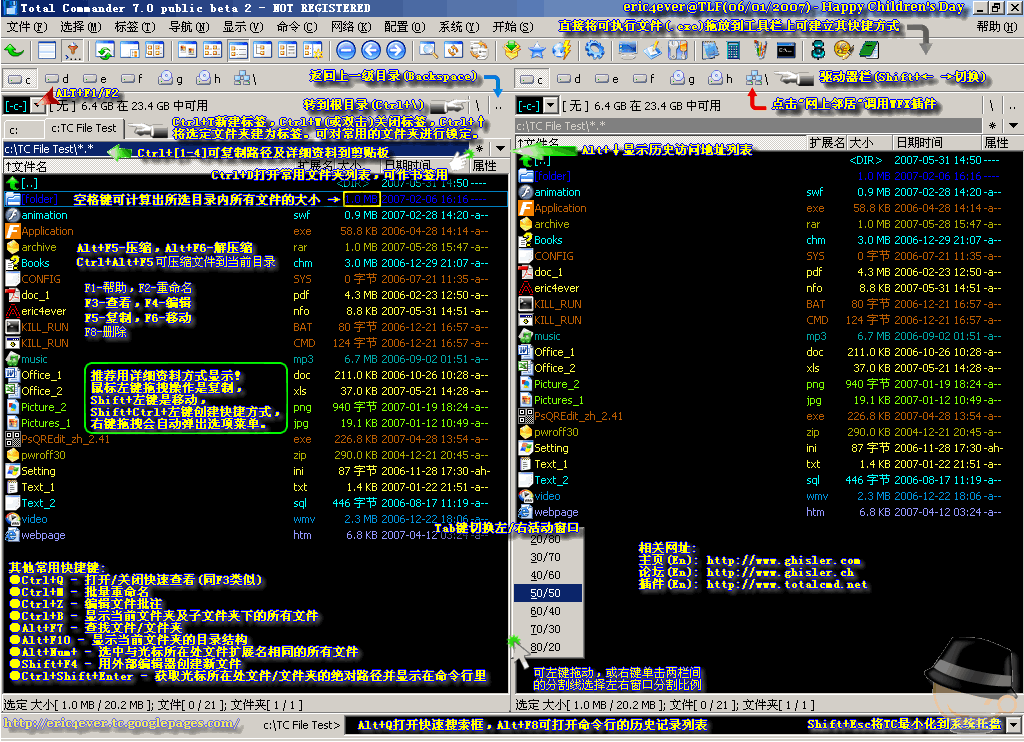Viewport: 1024px width, 742px height.
Task: Click the green notebook icon in the toolbar
Action: [x=869, y=50]
